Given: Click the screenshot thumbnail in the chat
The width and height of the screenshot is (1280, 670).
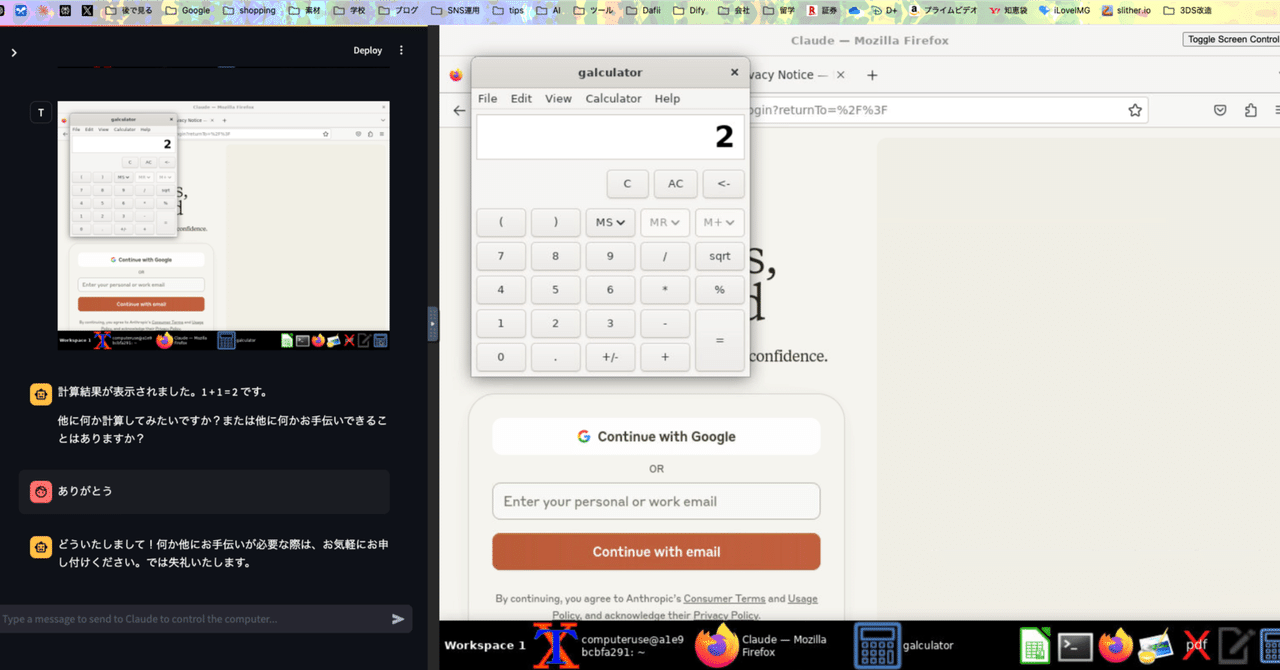Looking at the screenshot, I should (x=222, y=223).
